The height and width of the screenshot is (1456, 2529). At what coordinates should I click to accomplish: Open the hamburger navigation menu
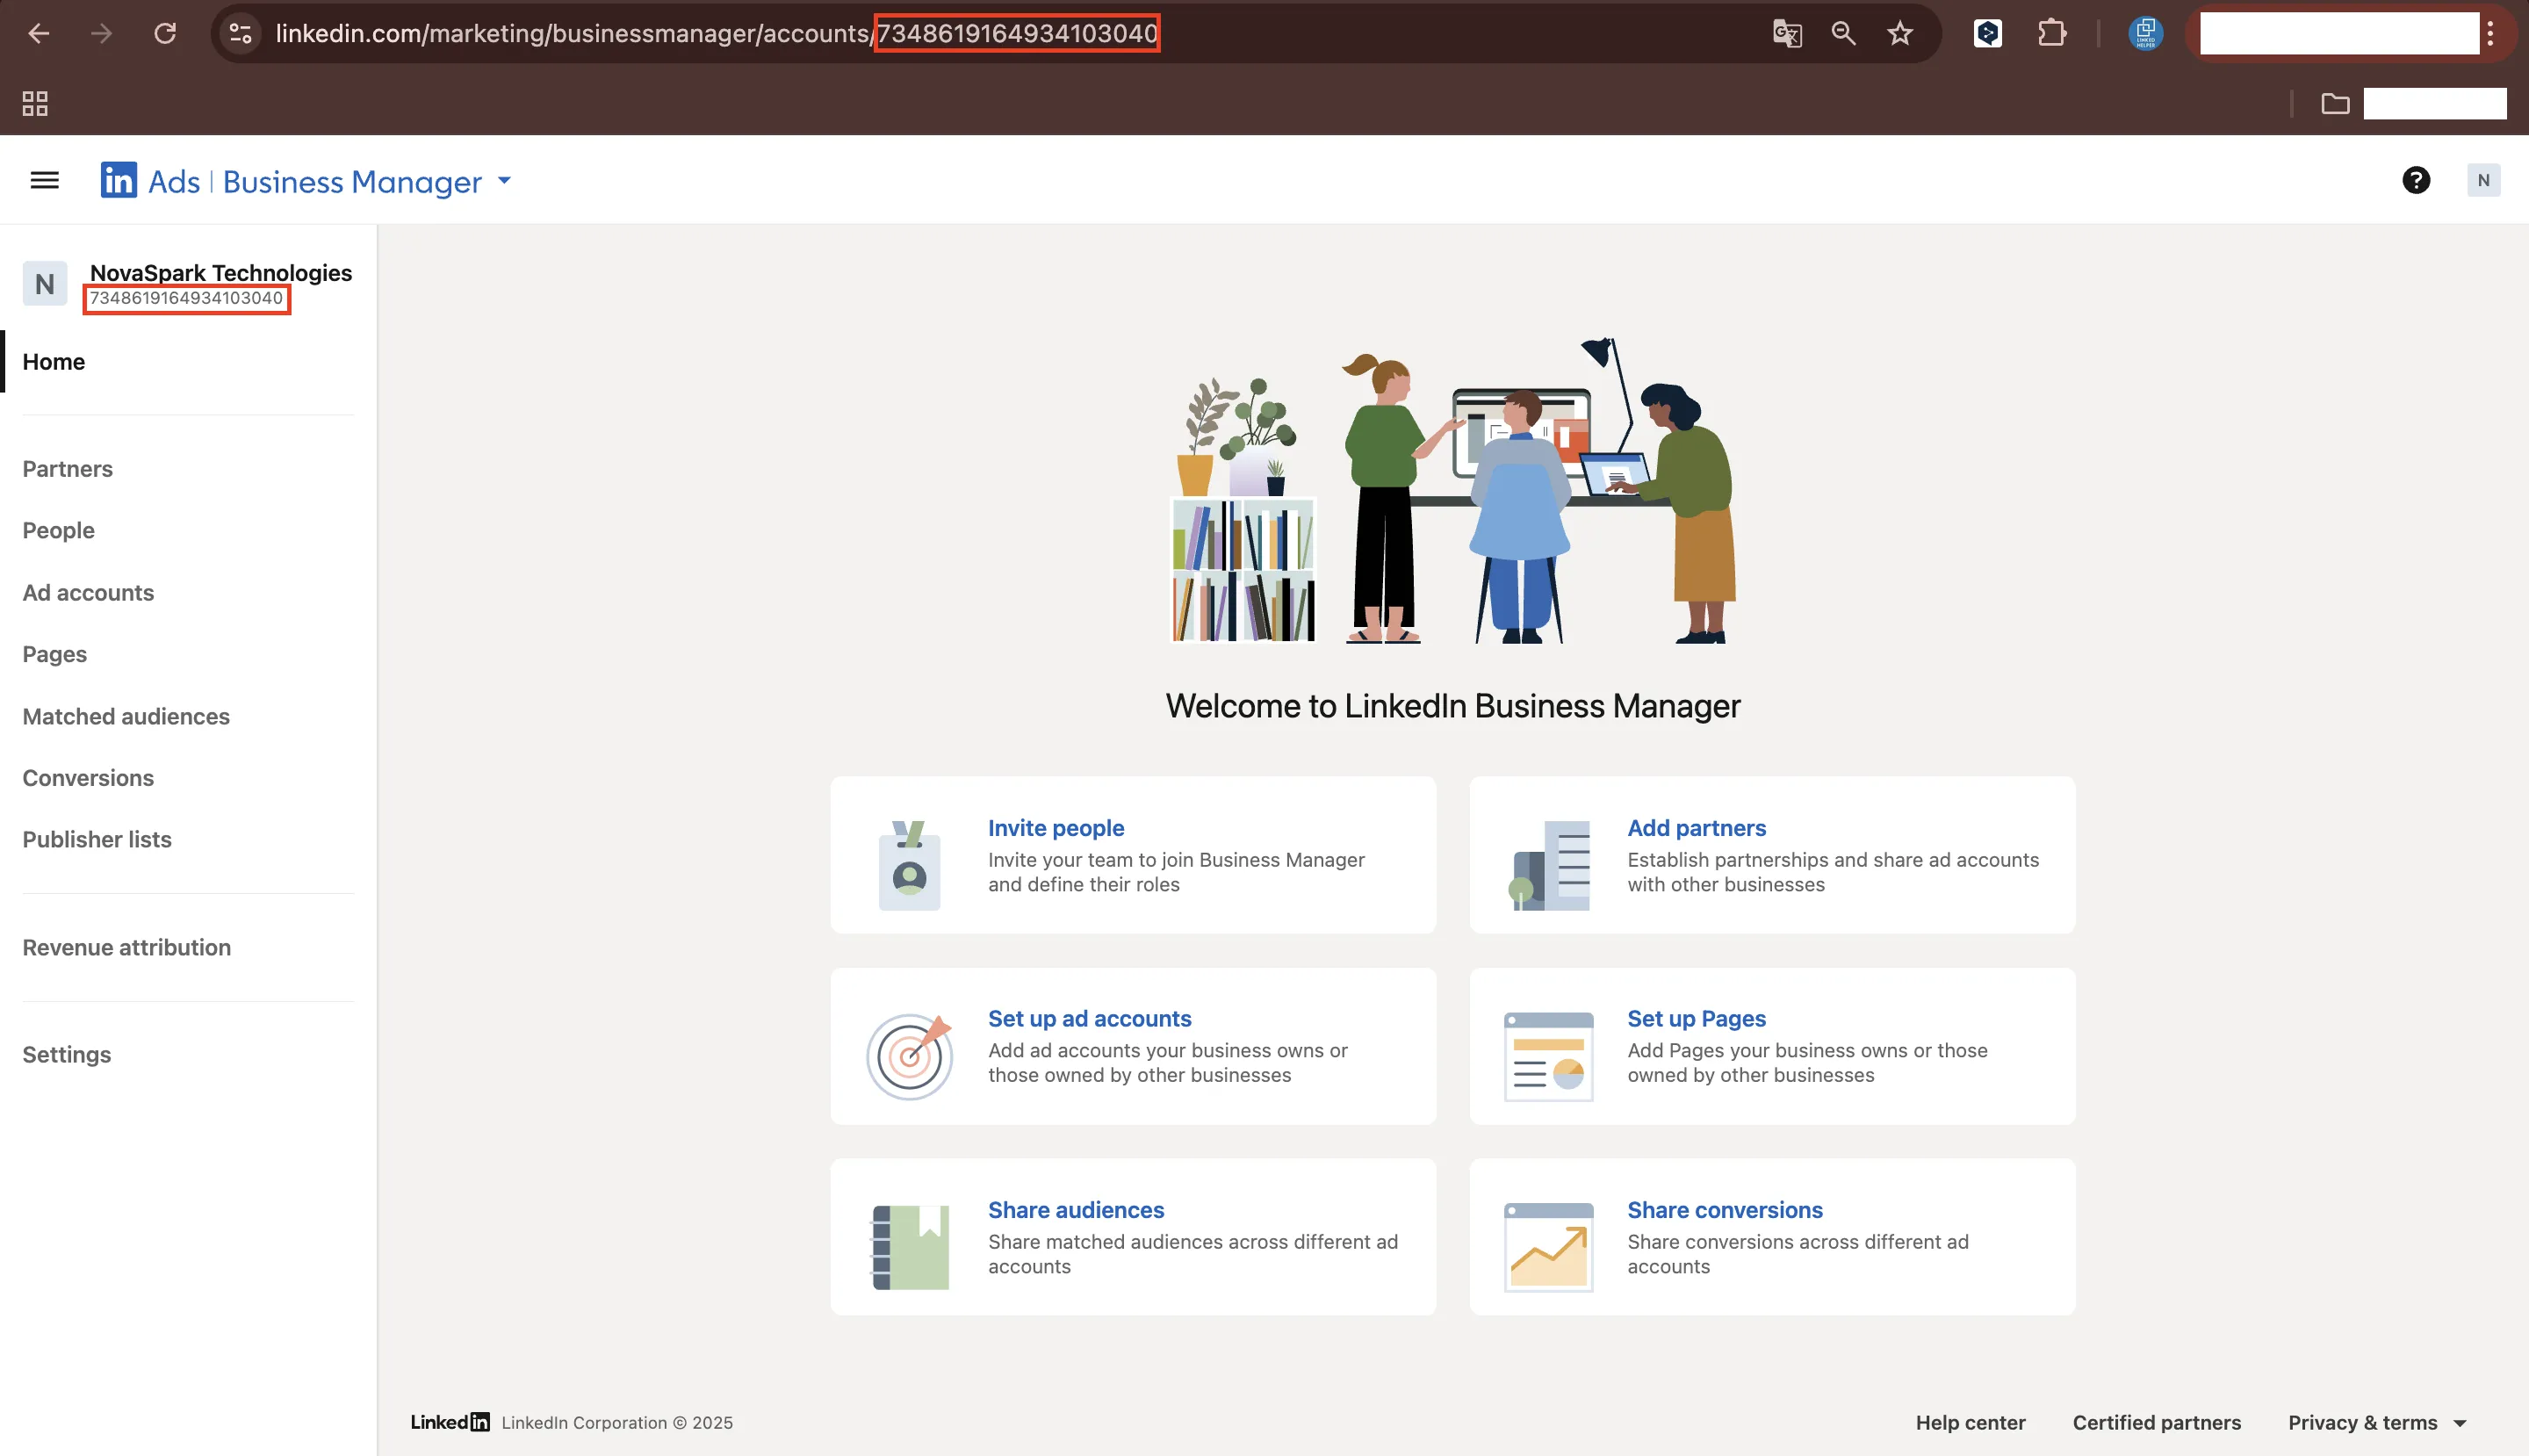pos(45,180)
